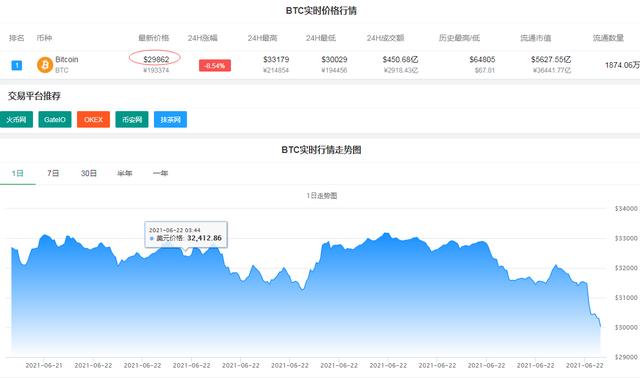The image size is (640, 378).
Task: Switch to the 7日 chart tab
Action: pyautogui.click(x=53, y=173)
